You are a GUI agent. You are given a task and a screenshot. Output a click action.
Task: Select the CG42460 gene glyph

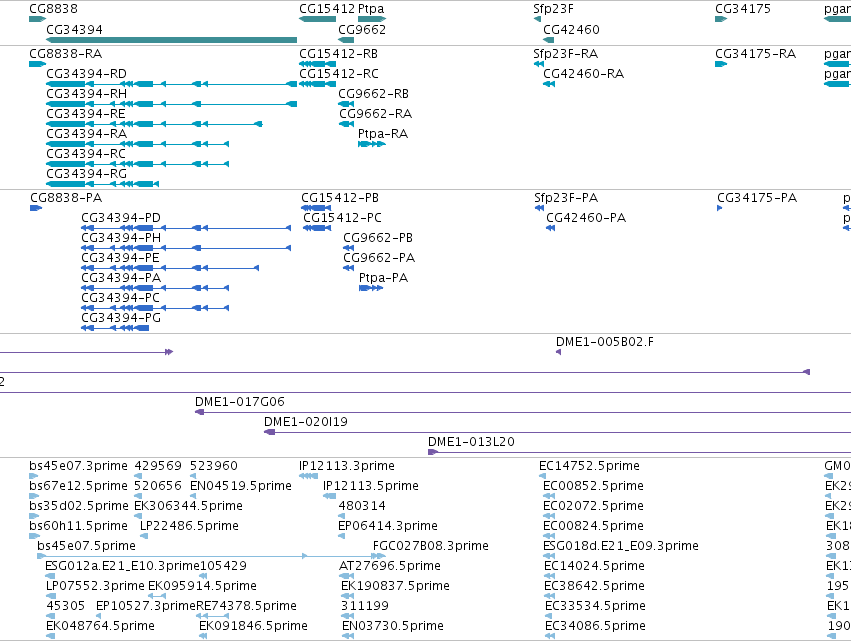(549, 40)
